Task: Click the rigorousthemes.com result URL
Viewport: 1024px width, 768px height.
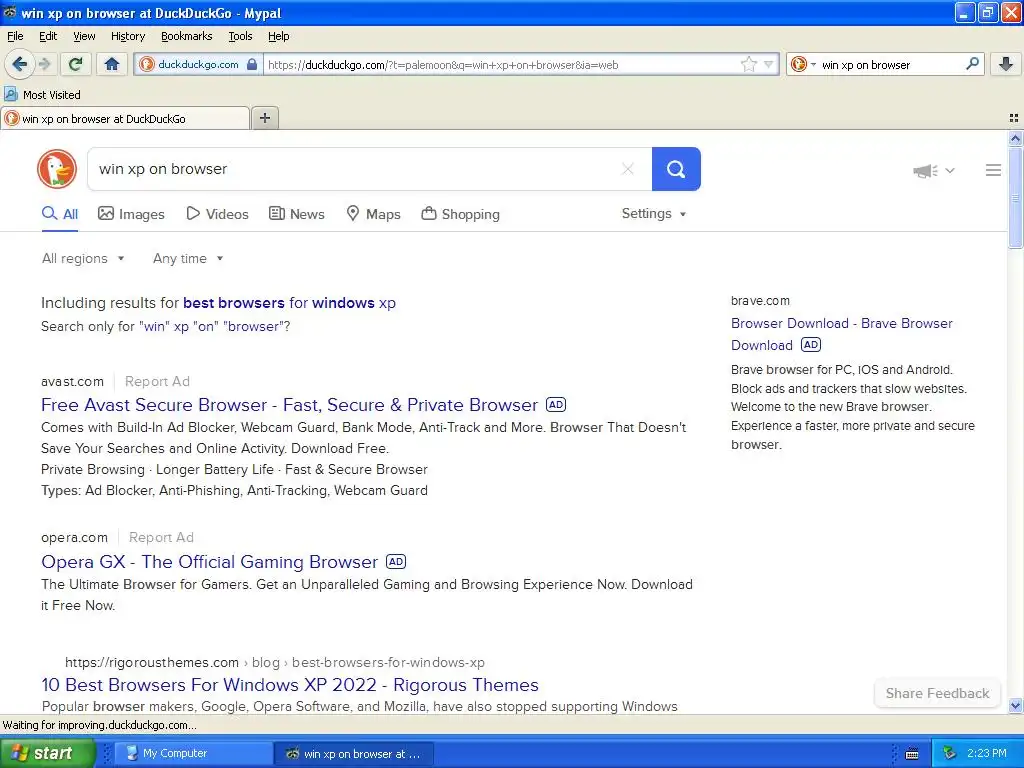Action: pyautogui.click(x=274, y=662)
